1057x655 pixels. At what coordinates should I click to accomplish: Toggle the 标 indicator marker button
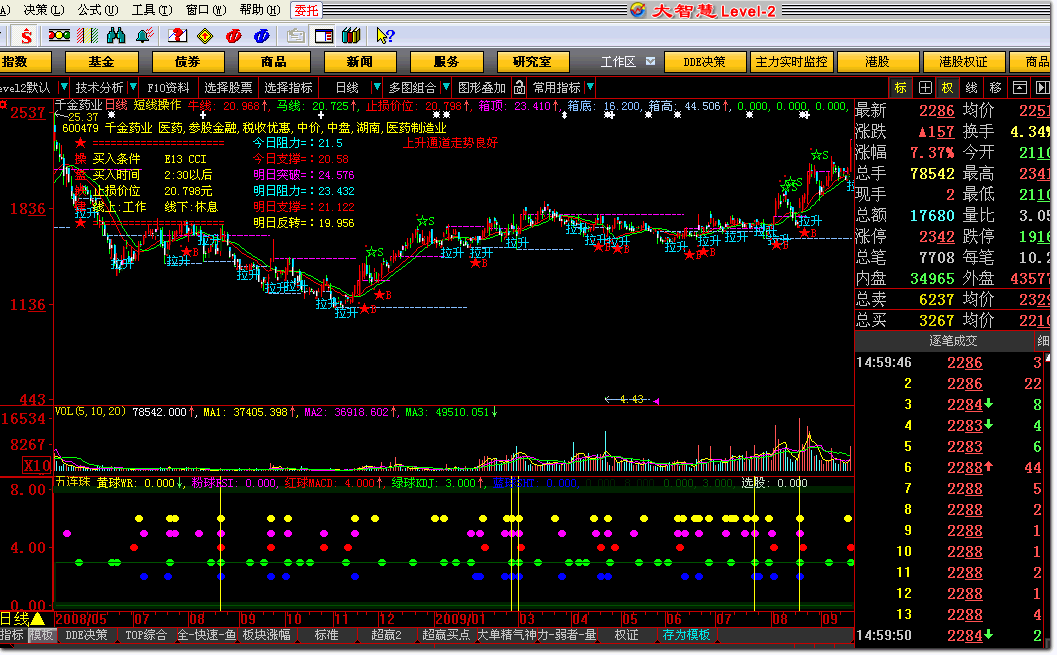click(901, 88)
